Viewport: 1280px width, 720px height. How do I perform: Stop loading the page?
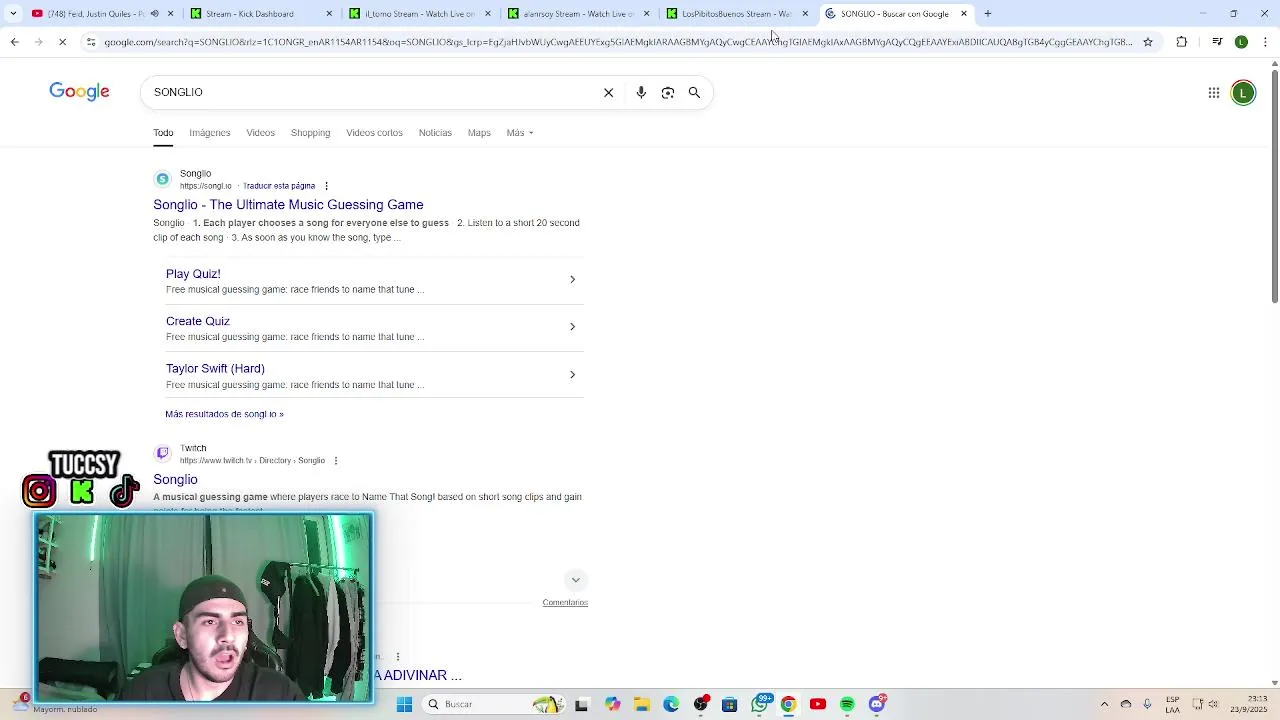click(62, 42)
